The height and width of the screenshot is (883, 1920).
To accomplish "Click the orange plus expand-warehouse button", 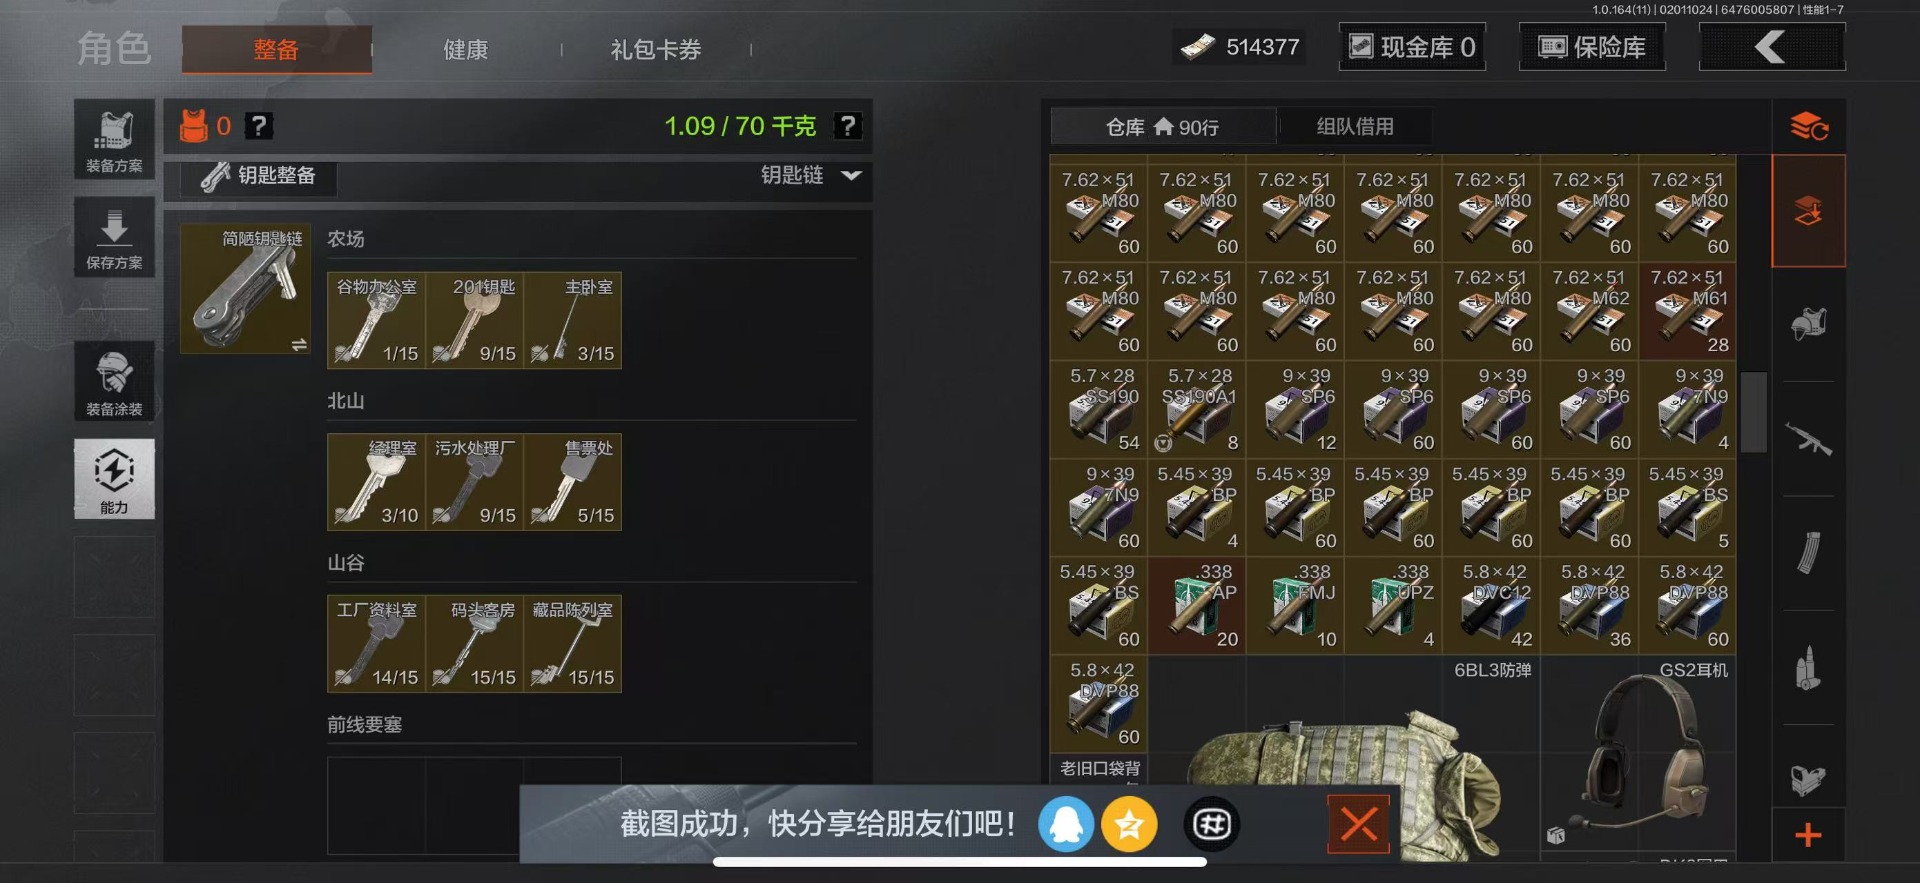I will (x=1808, y=835).
